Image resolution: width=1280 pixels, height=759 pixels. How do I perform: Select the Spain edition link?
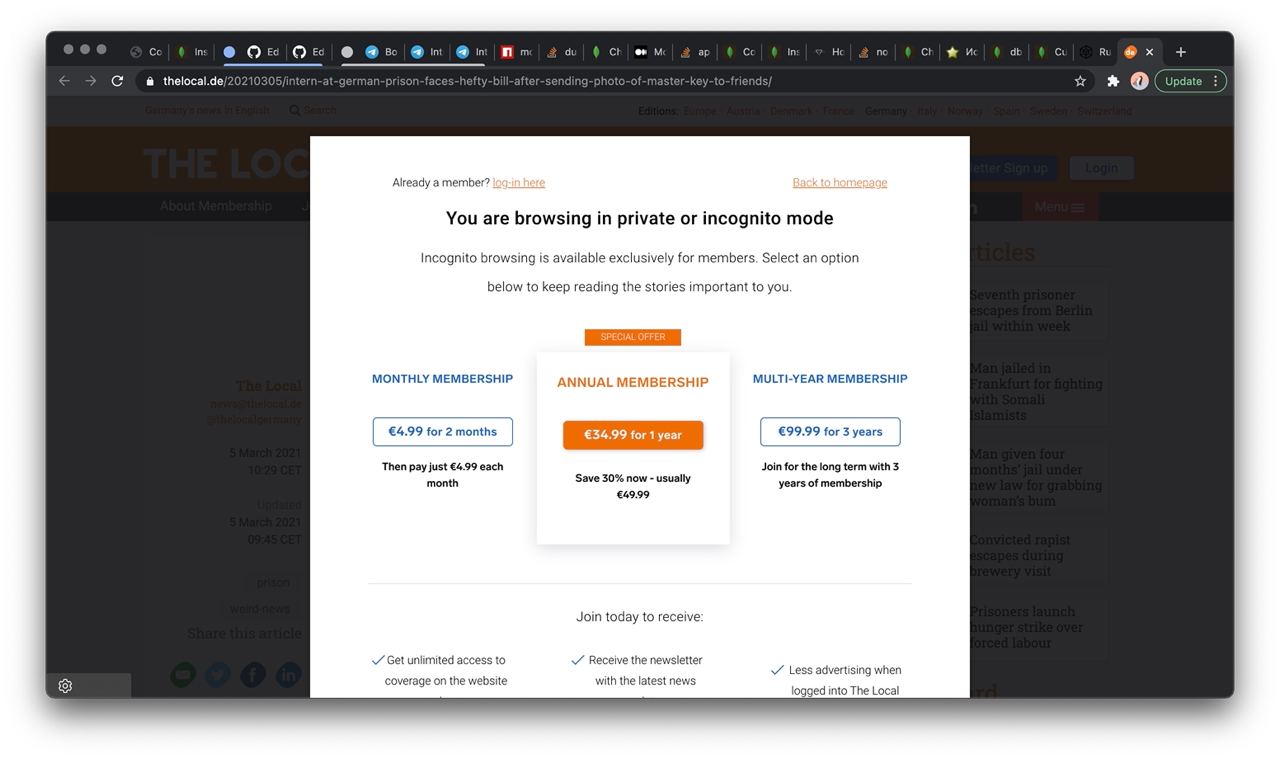tap(1006, 111)
